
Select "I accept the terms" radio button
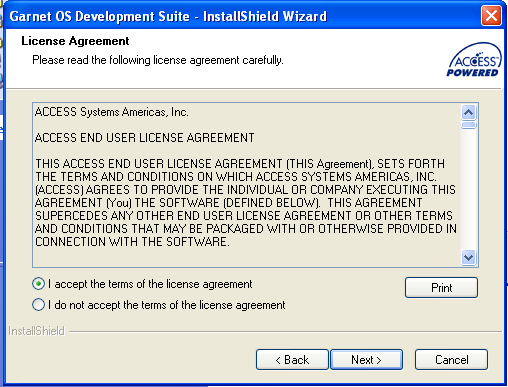(38, 284)
